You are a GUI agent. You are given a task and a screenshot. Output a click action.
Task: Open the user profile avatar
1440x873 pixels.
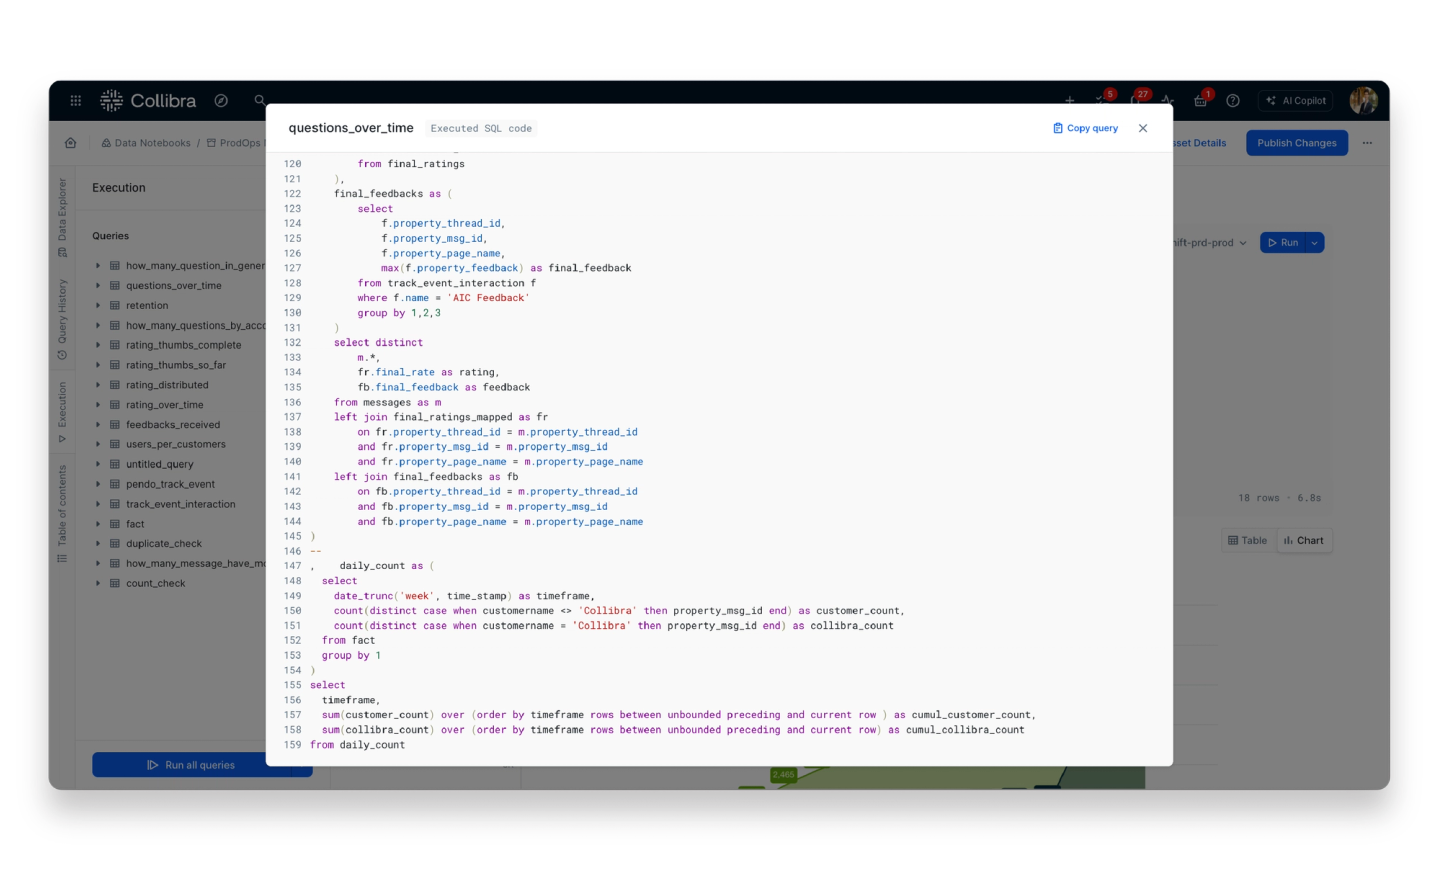tap(1363, 100)
